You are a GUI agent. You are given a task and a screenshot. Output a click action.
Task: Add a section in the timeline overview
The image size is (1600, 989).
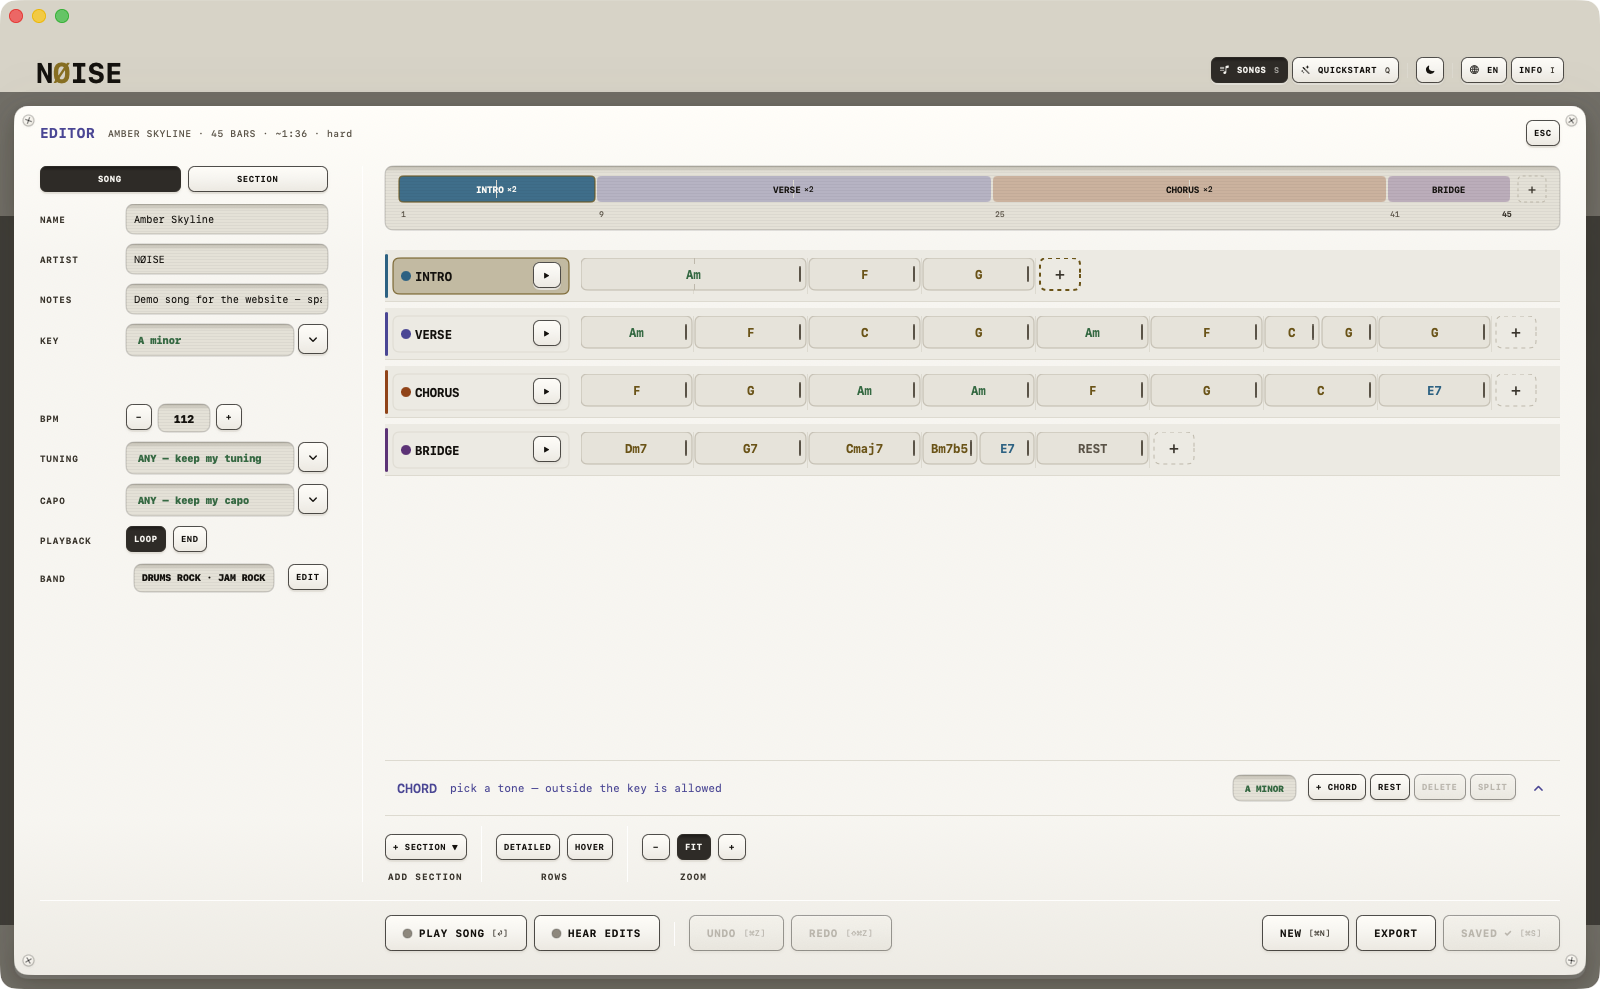click(1531, 189)
